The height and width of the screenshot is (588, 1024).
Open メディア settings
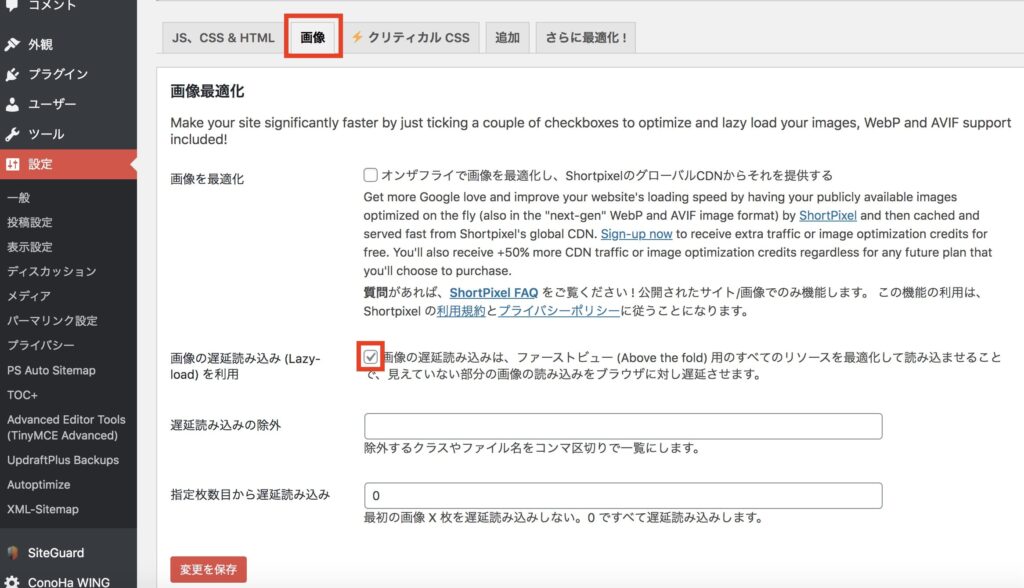tap(29, 296)
